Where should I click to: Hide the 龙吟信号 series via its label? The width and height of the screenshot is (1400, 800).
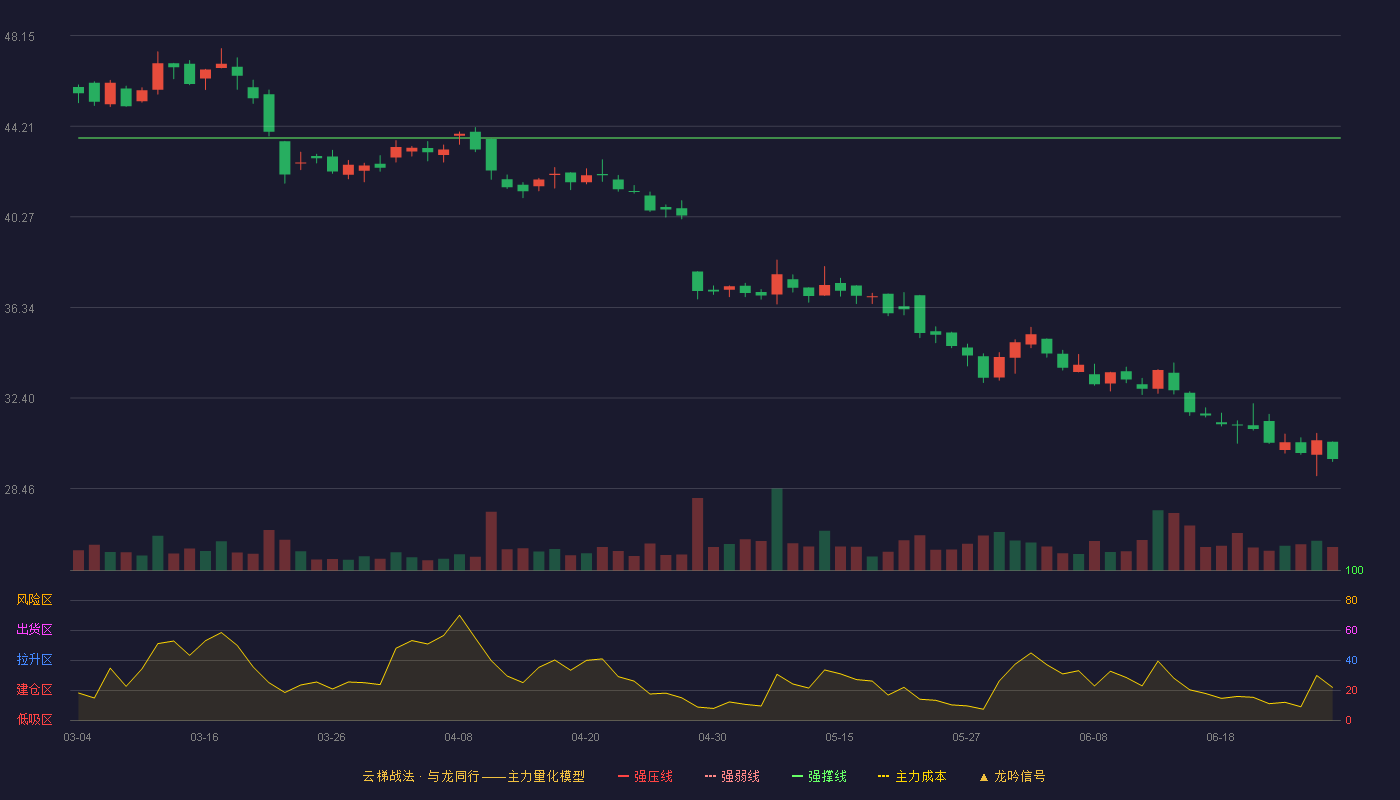pos(1020,776)
